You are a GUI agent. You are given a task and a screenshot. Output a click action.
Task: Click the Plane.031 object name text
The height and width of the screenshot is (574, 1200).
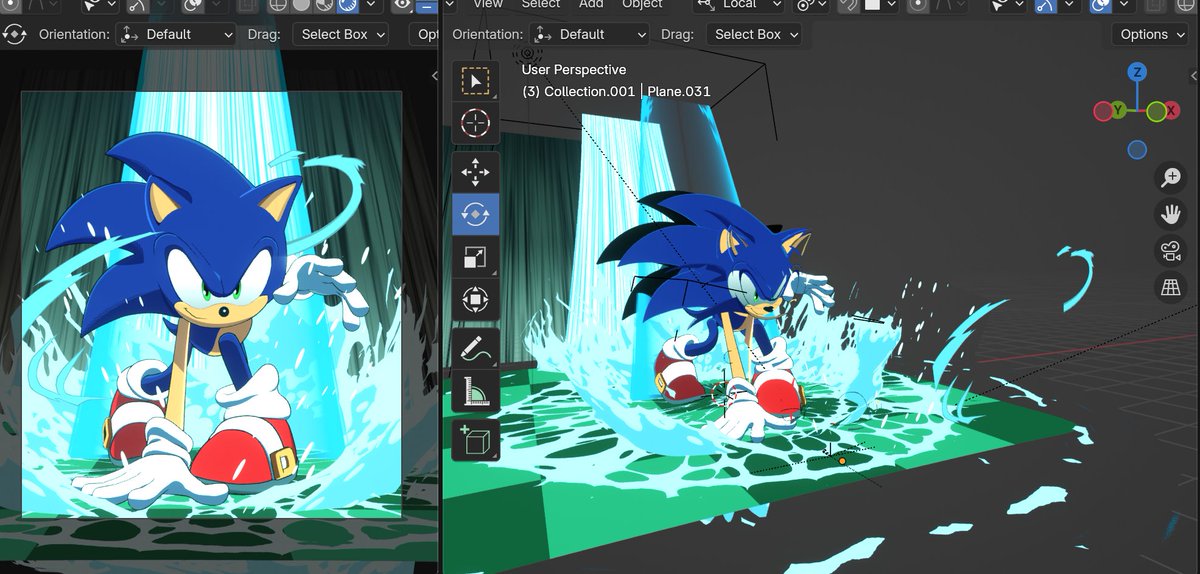[x=679, y=91]
